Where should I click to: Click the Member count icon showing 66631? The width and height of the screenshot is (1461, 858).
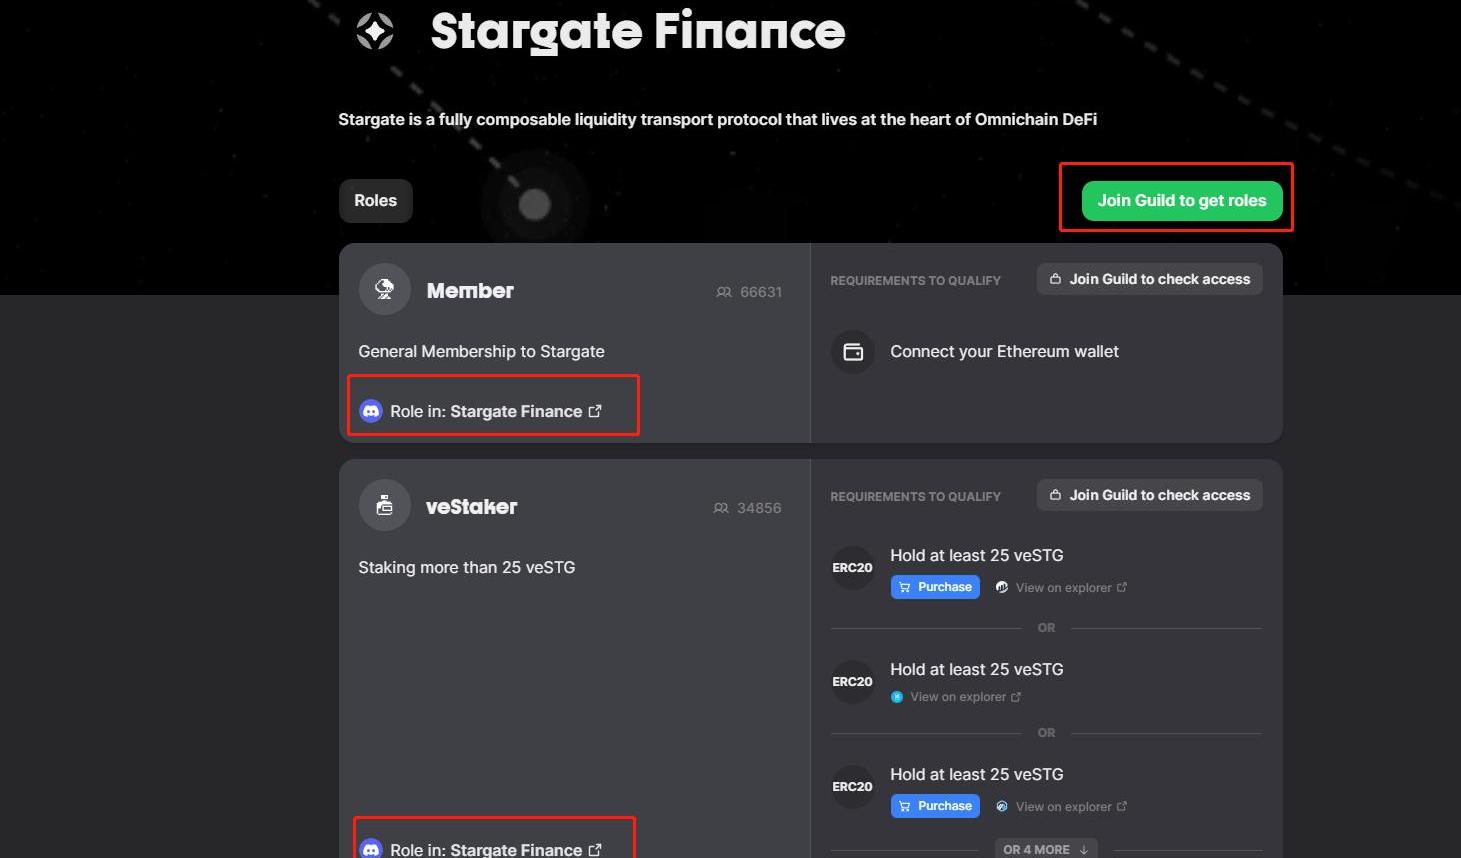724,292
